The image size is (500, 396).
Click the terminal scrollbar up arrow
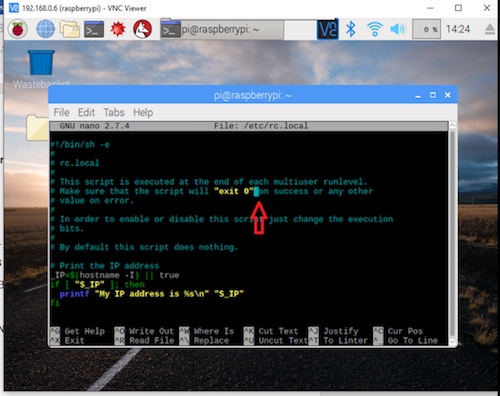click(x=452, y=126)
